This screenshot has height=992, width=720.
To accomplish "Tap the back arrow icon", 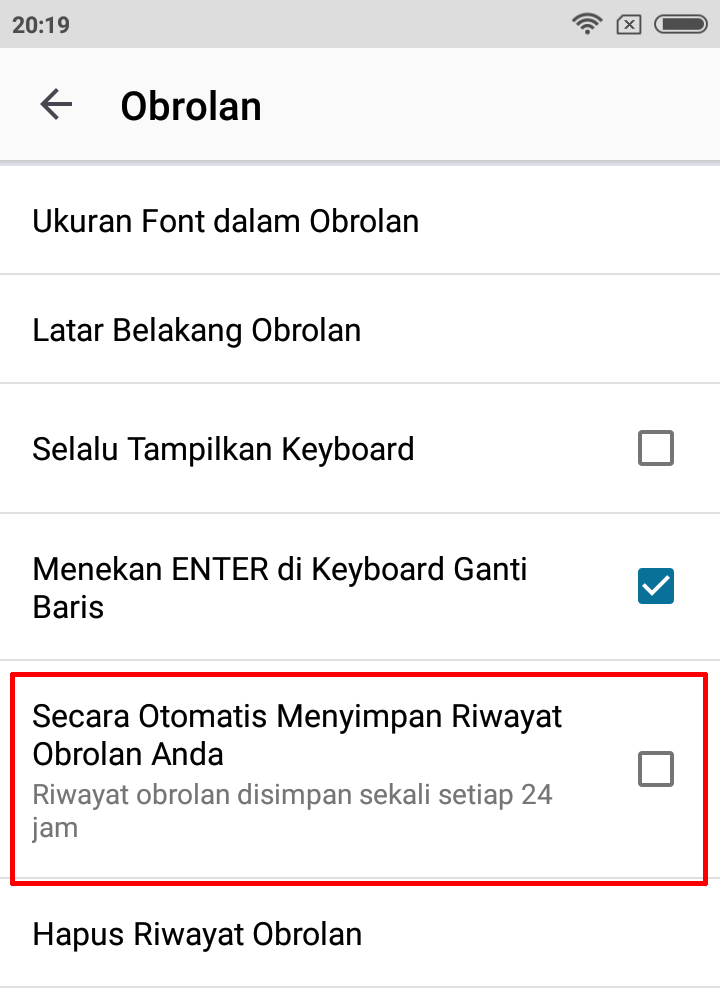I will pos(56,105).
